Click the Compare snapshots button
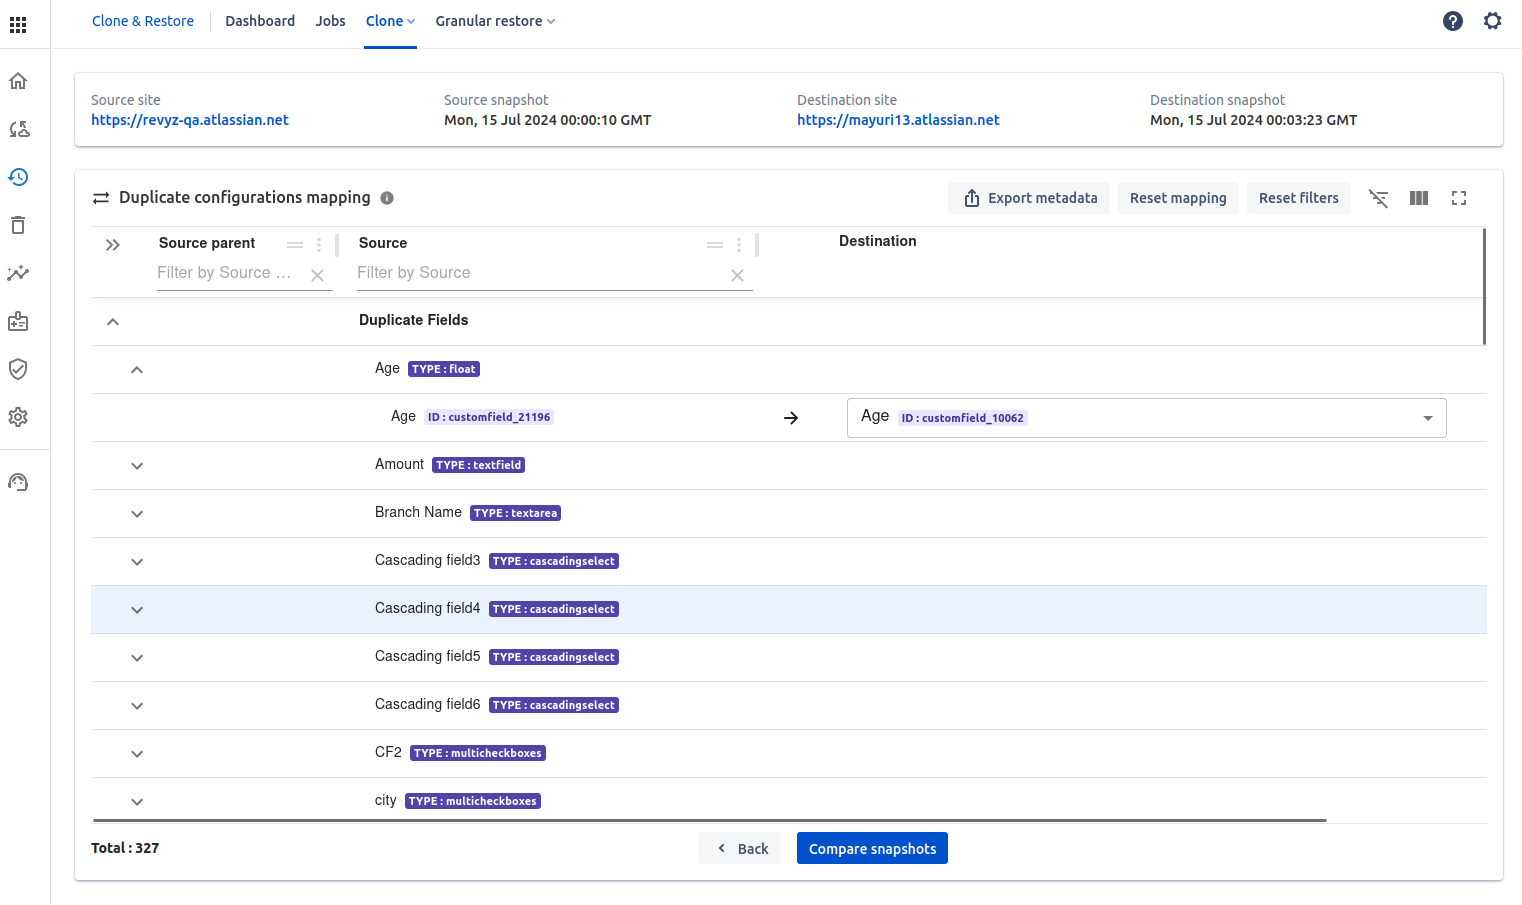Screen dimensions: 1522x905 pyautogui.click(x=872, y=848)
